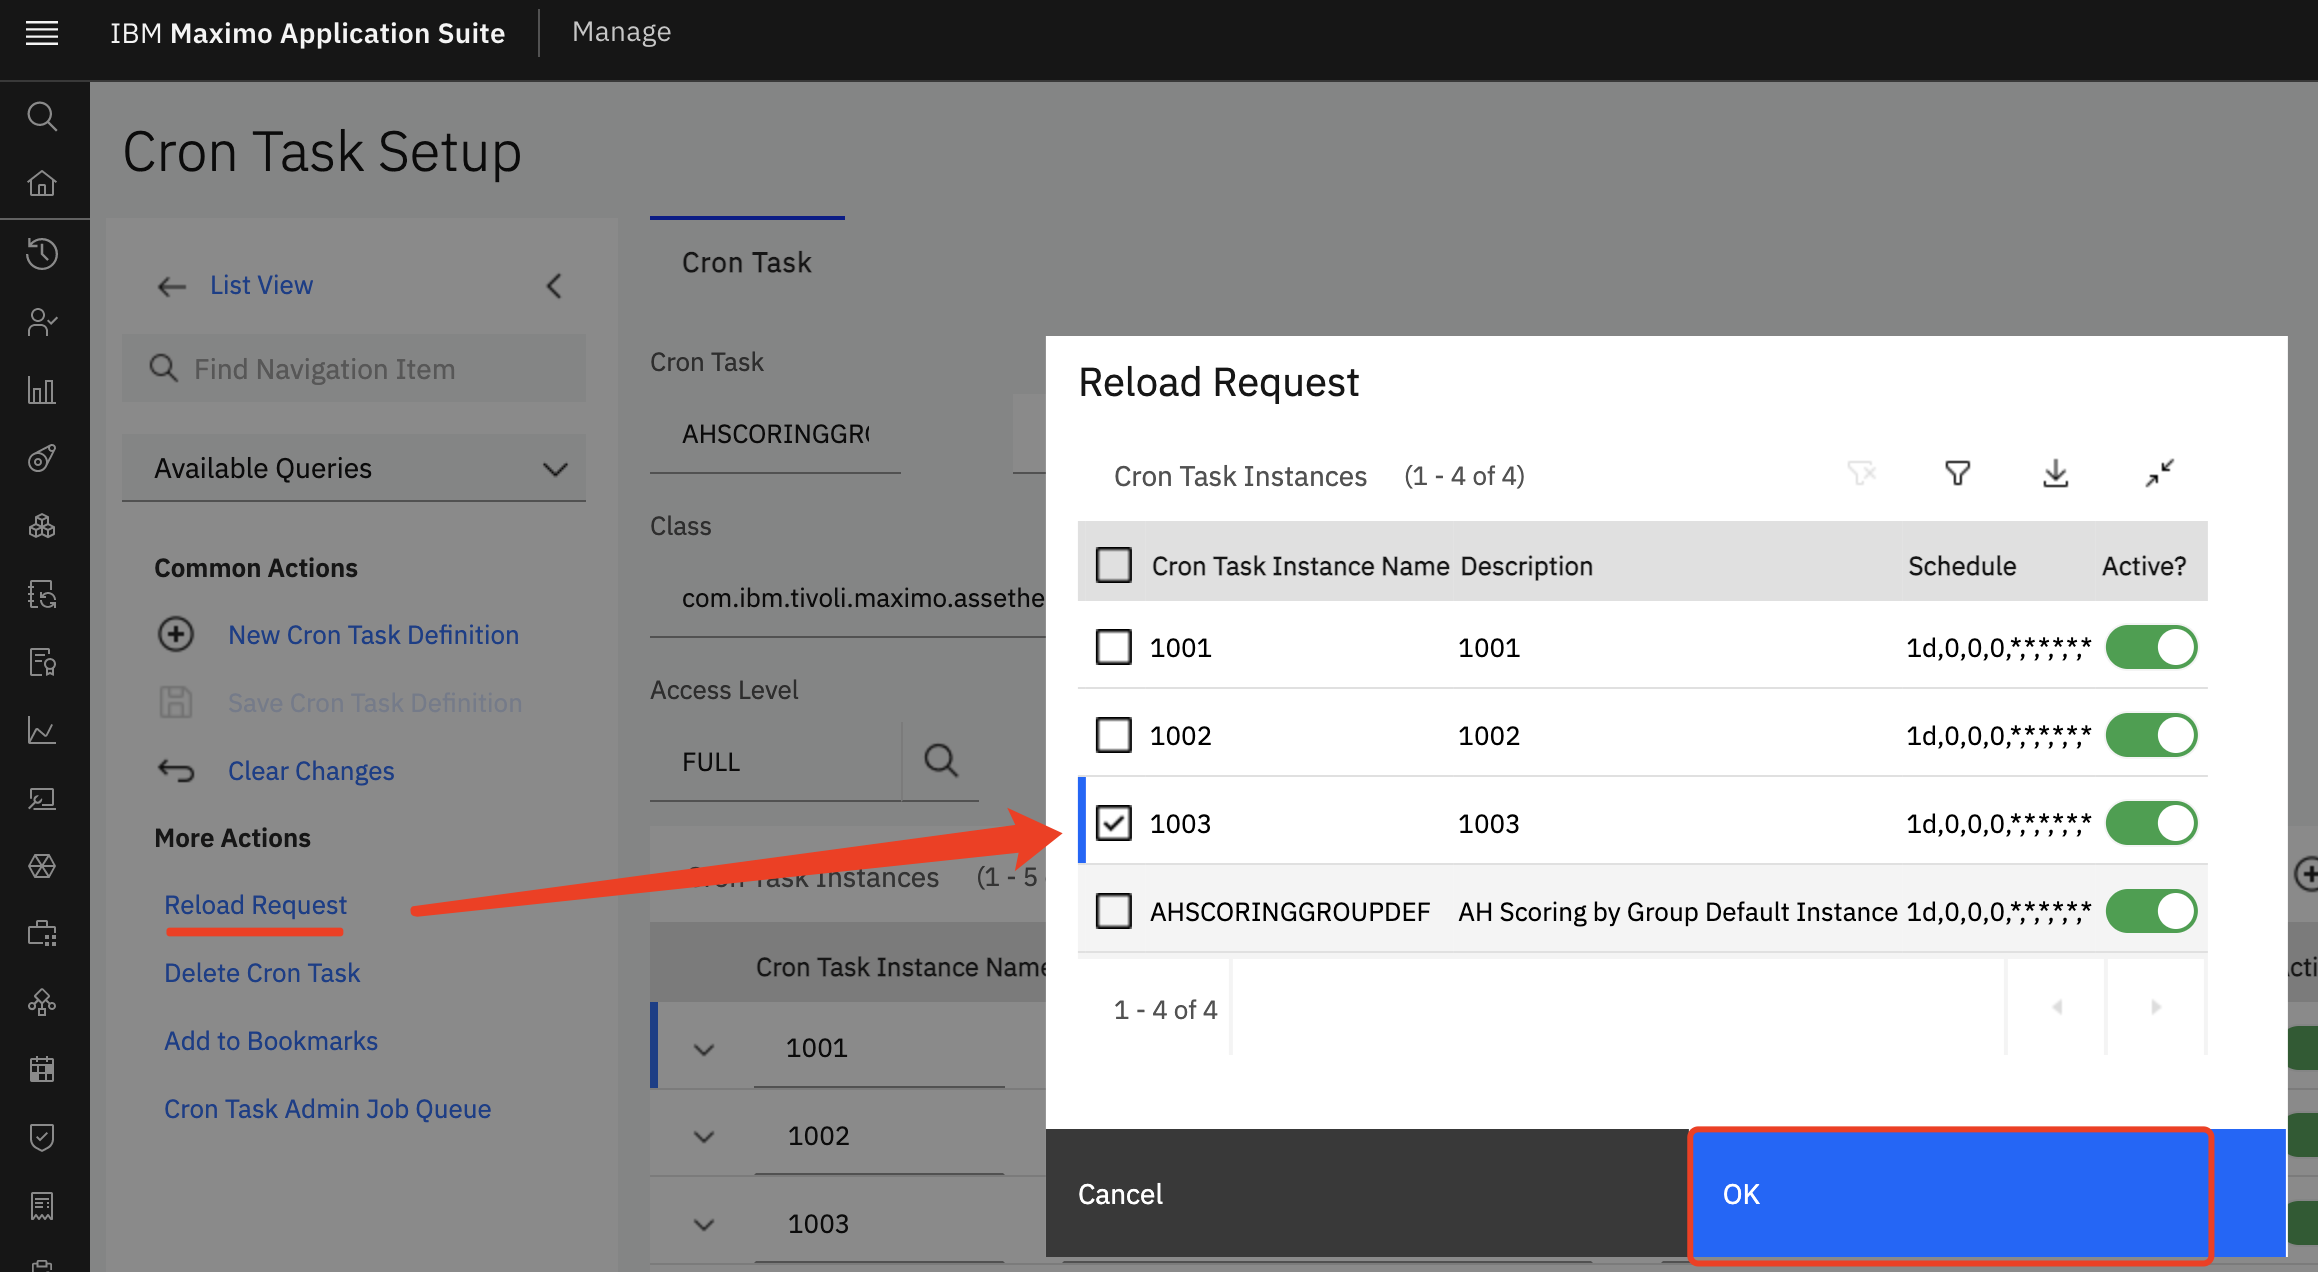
Task: Click the undo arrow icon beside Clear Changes
Action: click(176, 770)
